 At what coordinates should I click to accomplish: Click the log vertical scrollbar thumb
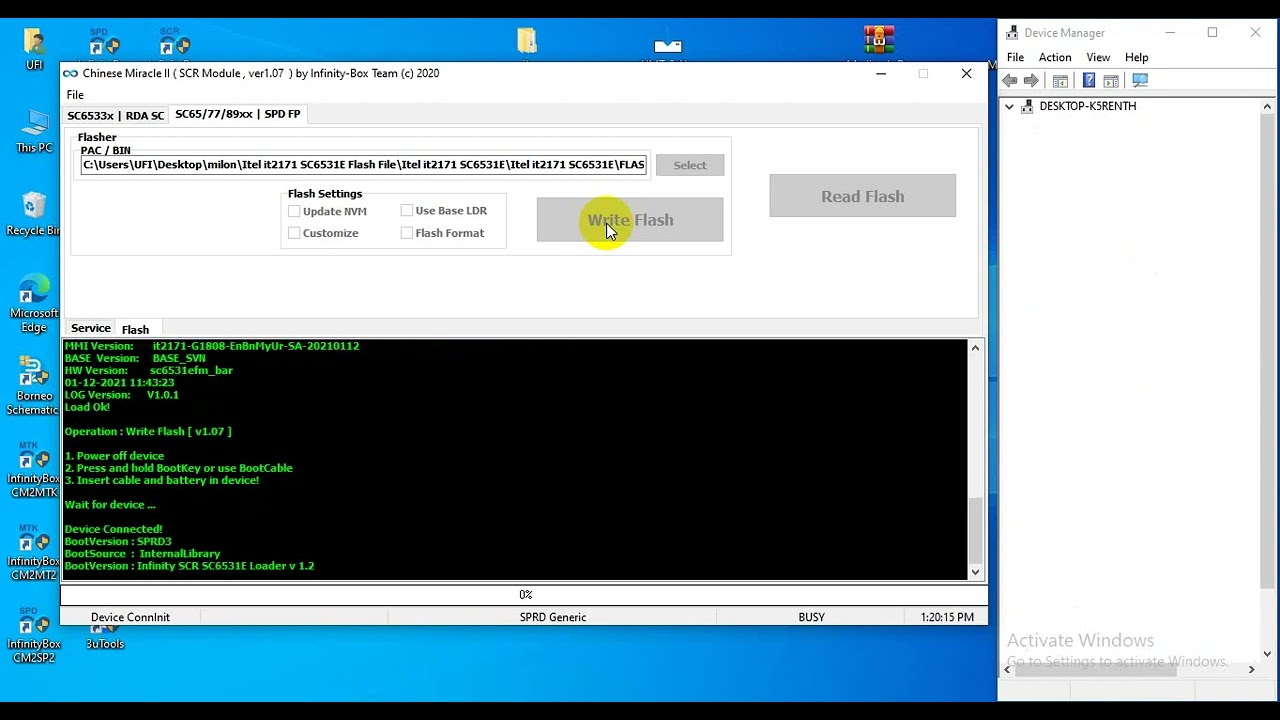tap(975, 530)
